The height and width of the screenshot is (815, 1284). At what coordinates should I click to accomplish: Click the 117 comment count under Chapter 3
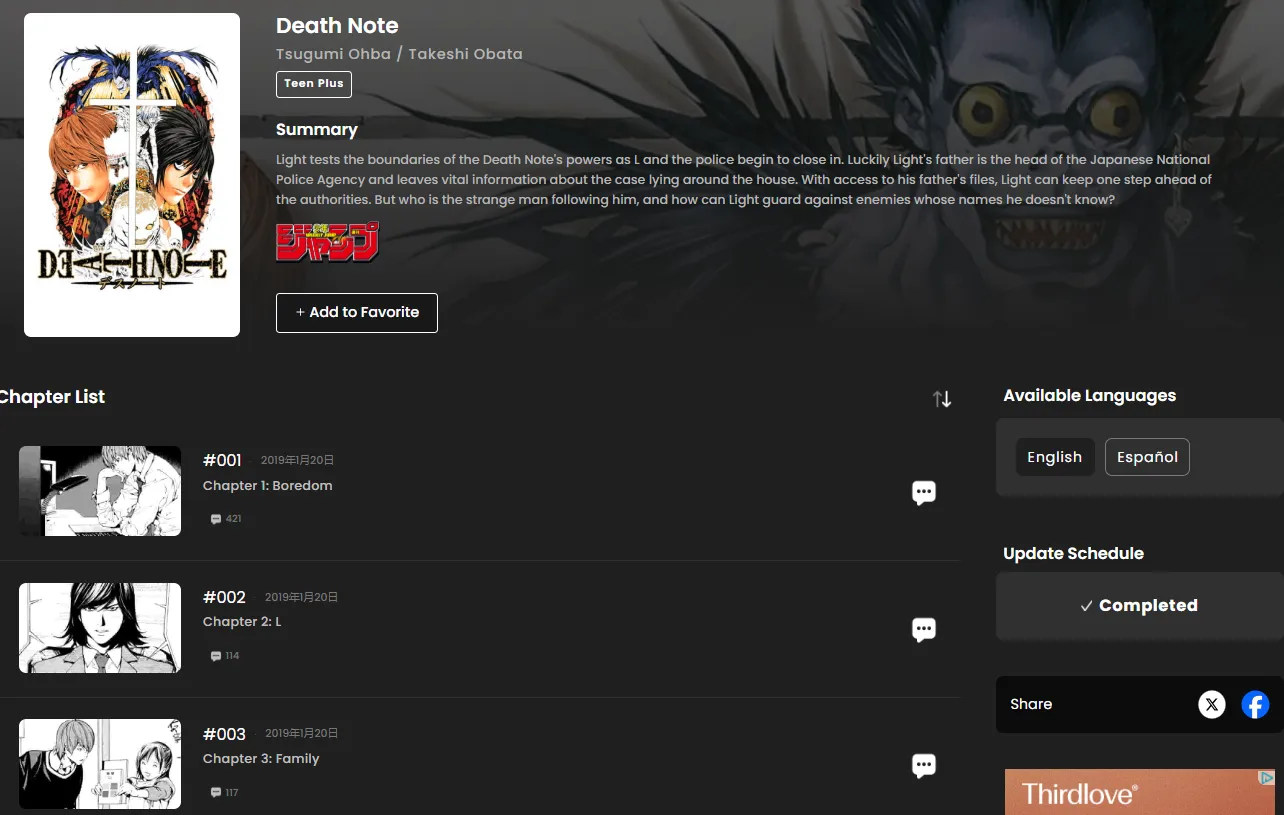(226, 793)
